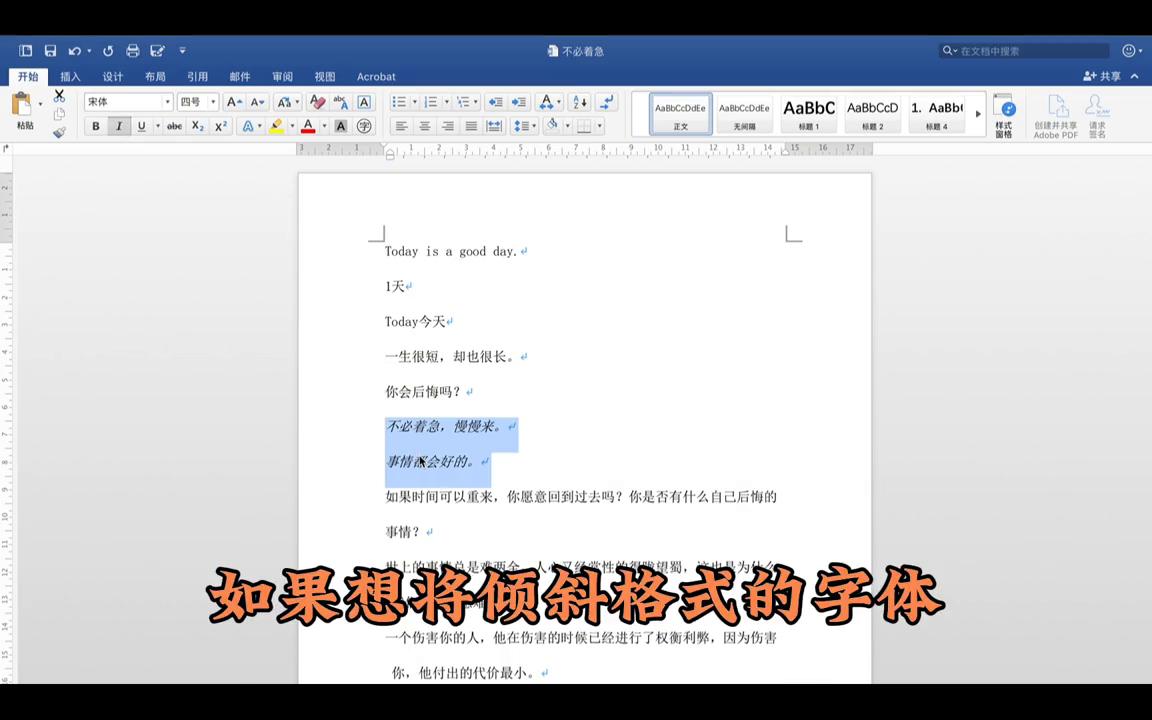Click the Clear Formatting eraser icon

pos(317,102)
